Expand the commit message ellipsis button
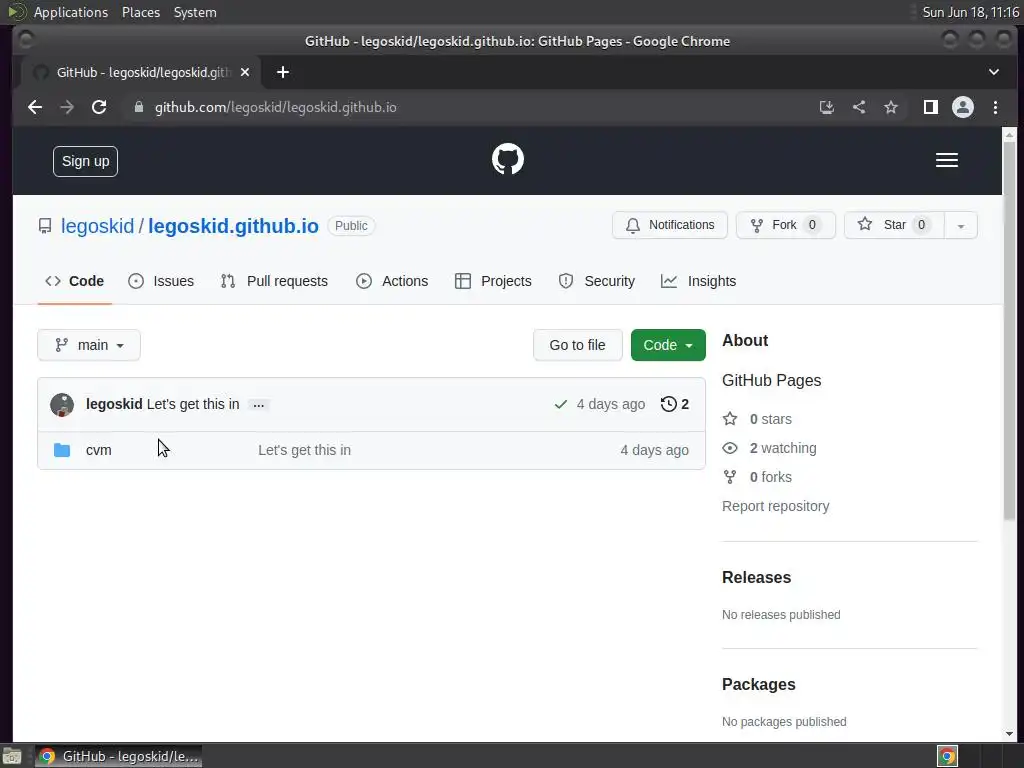Image resolution: width=1024 pixels, height=768 pixels. [259, 405]
